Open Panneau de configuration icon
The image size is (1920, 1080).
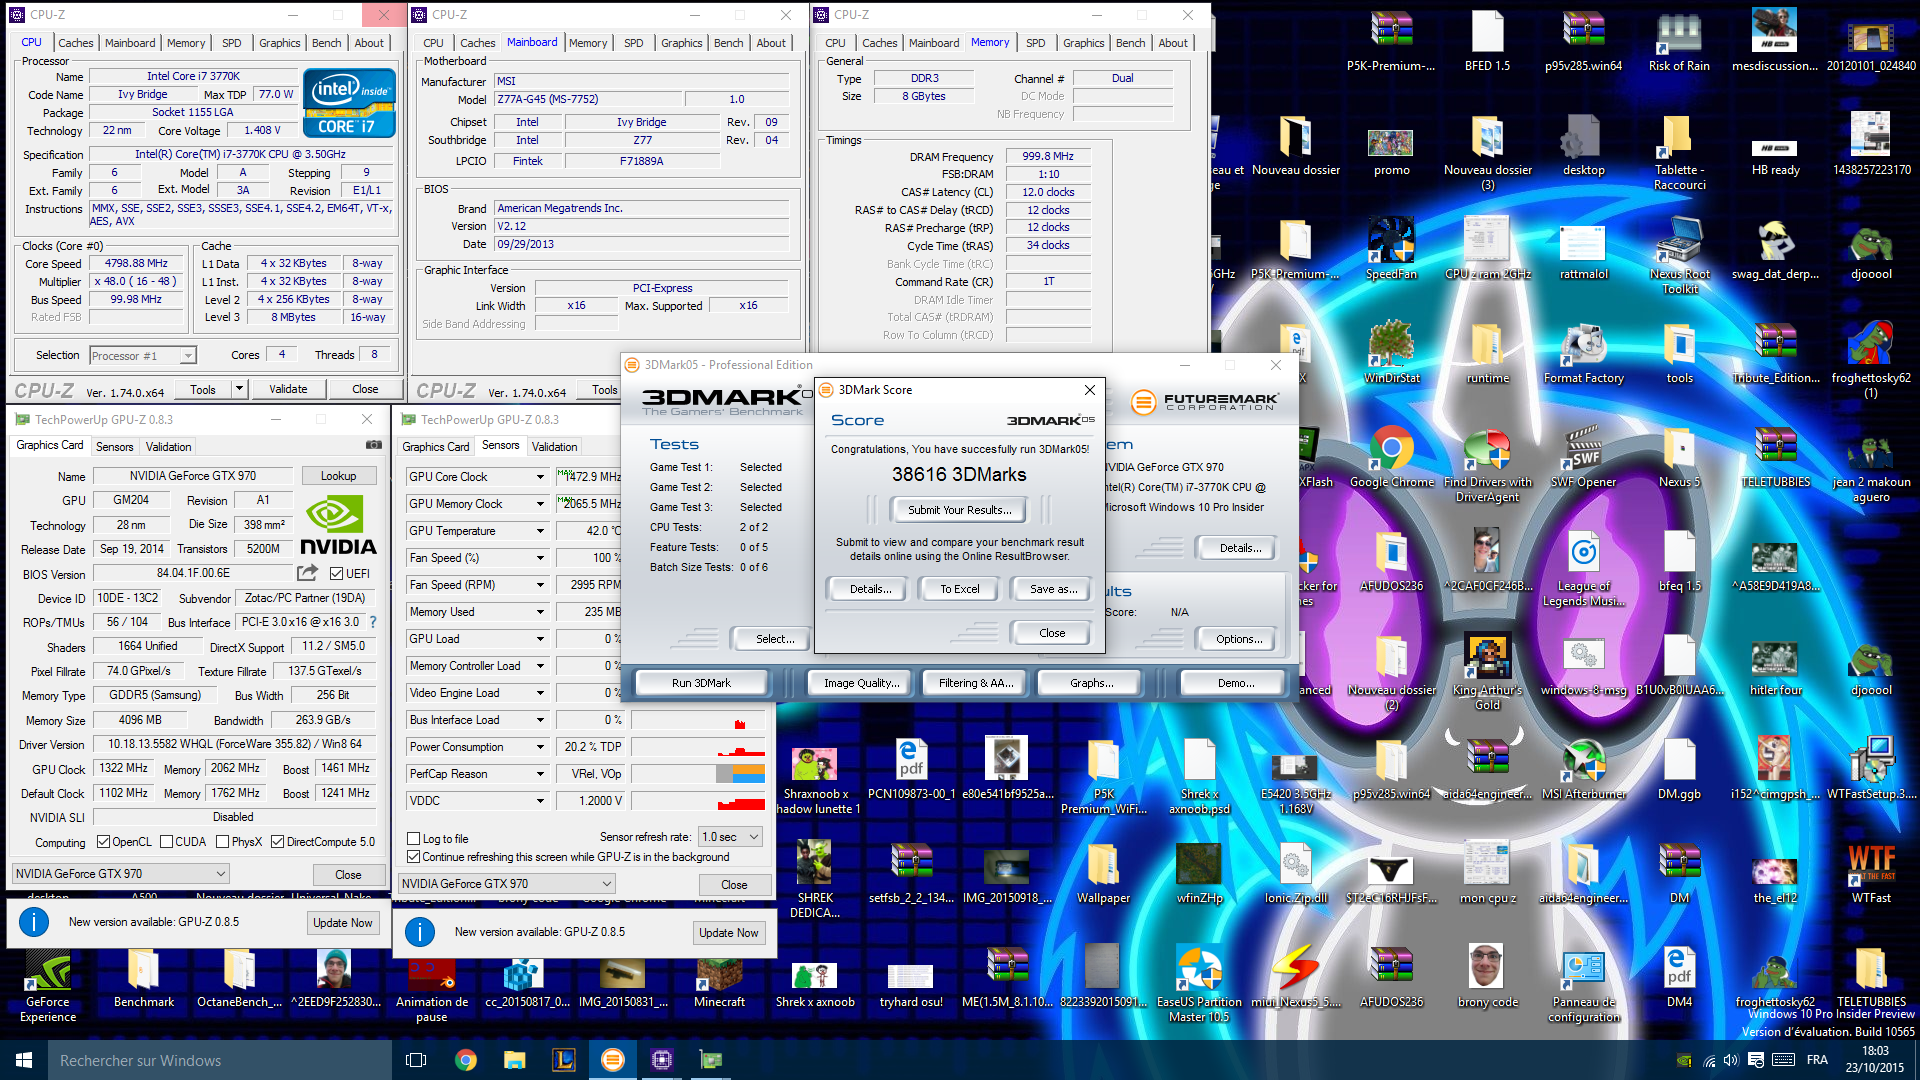1583,985
